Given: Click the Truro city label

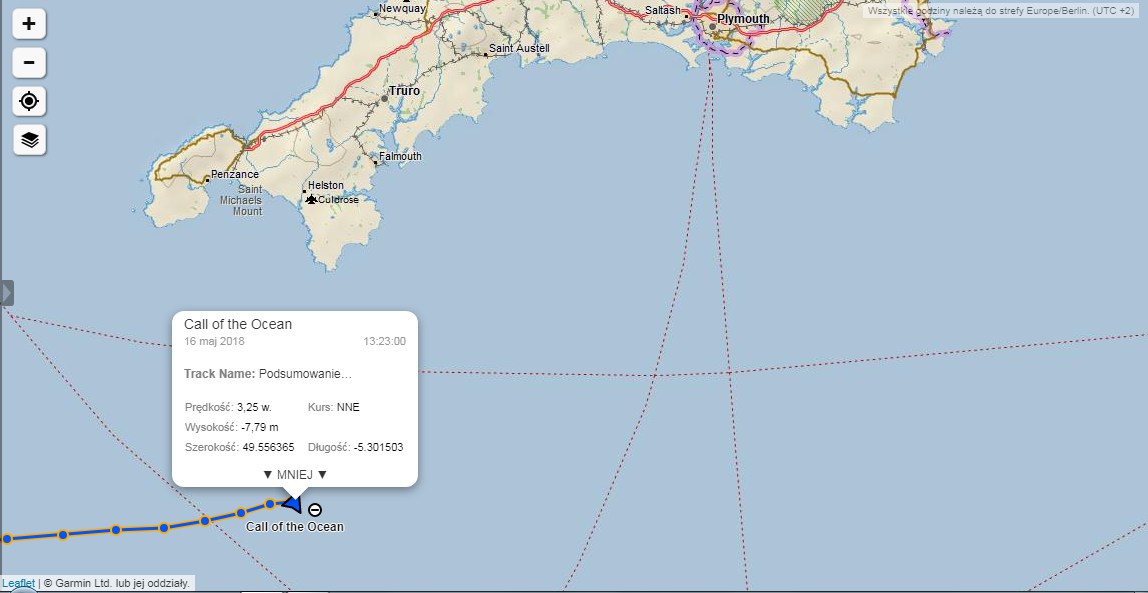Looking at the screenshot, I should (404, 91).
